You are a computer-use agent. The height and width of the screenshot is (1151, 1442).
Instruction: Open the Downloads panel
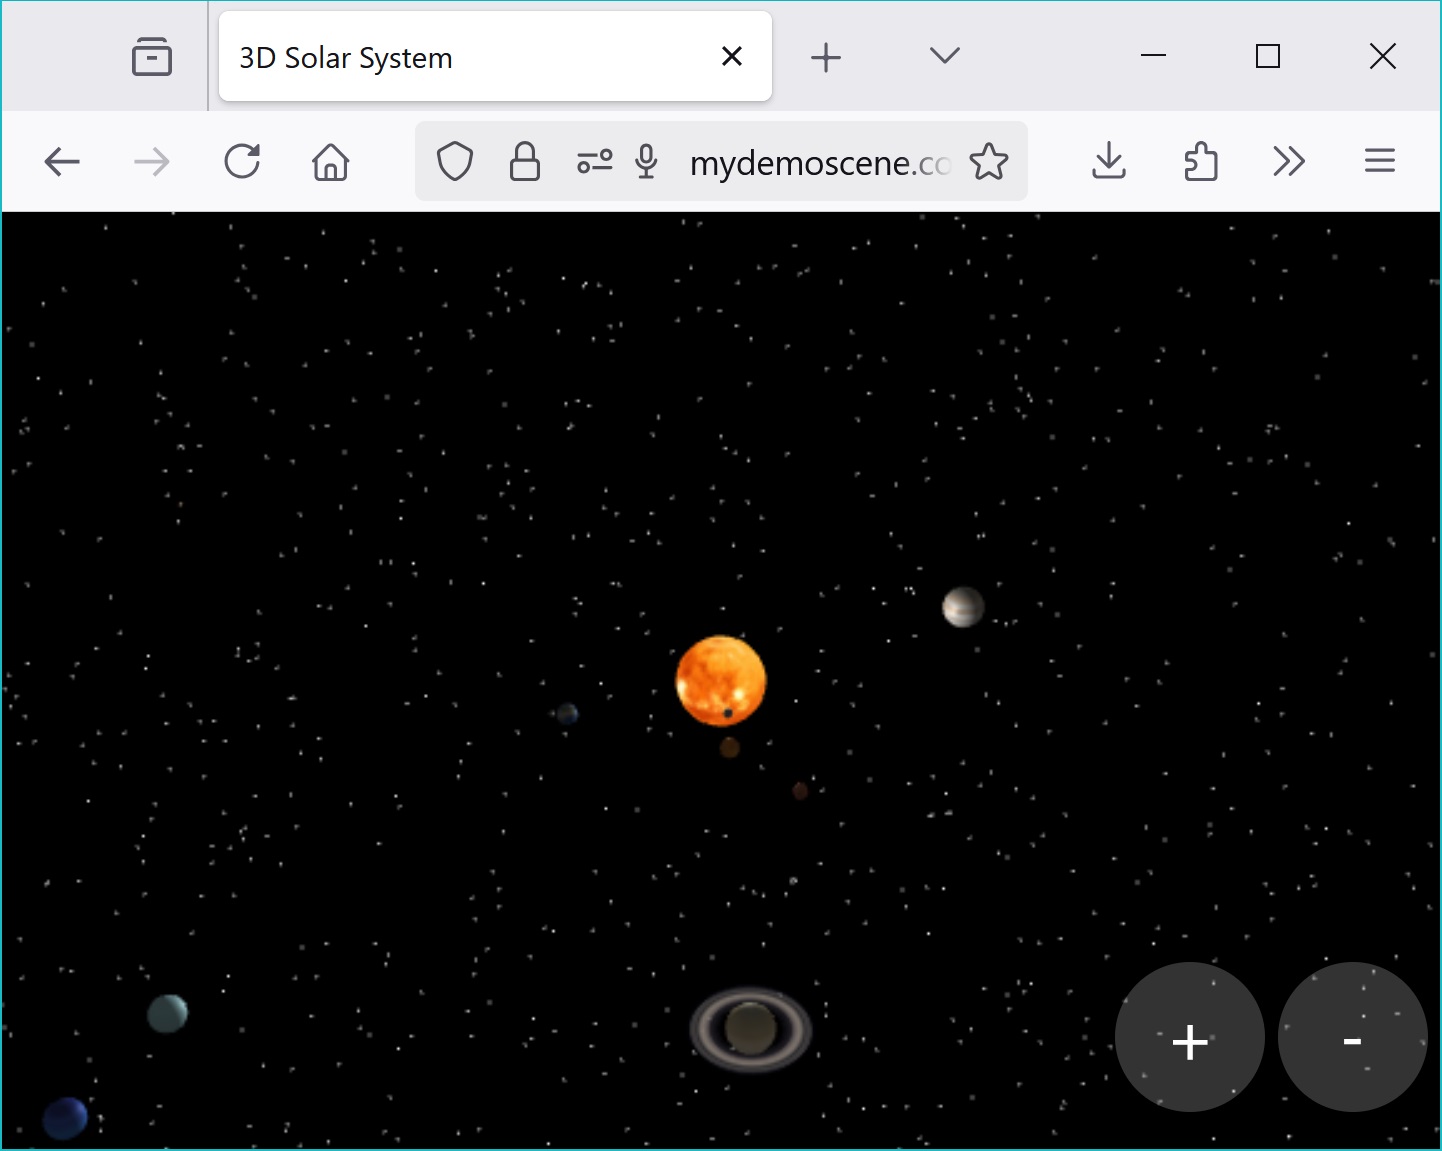click(x=1108, y=161)
